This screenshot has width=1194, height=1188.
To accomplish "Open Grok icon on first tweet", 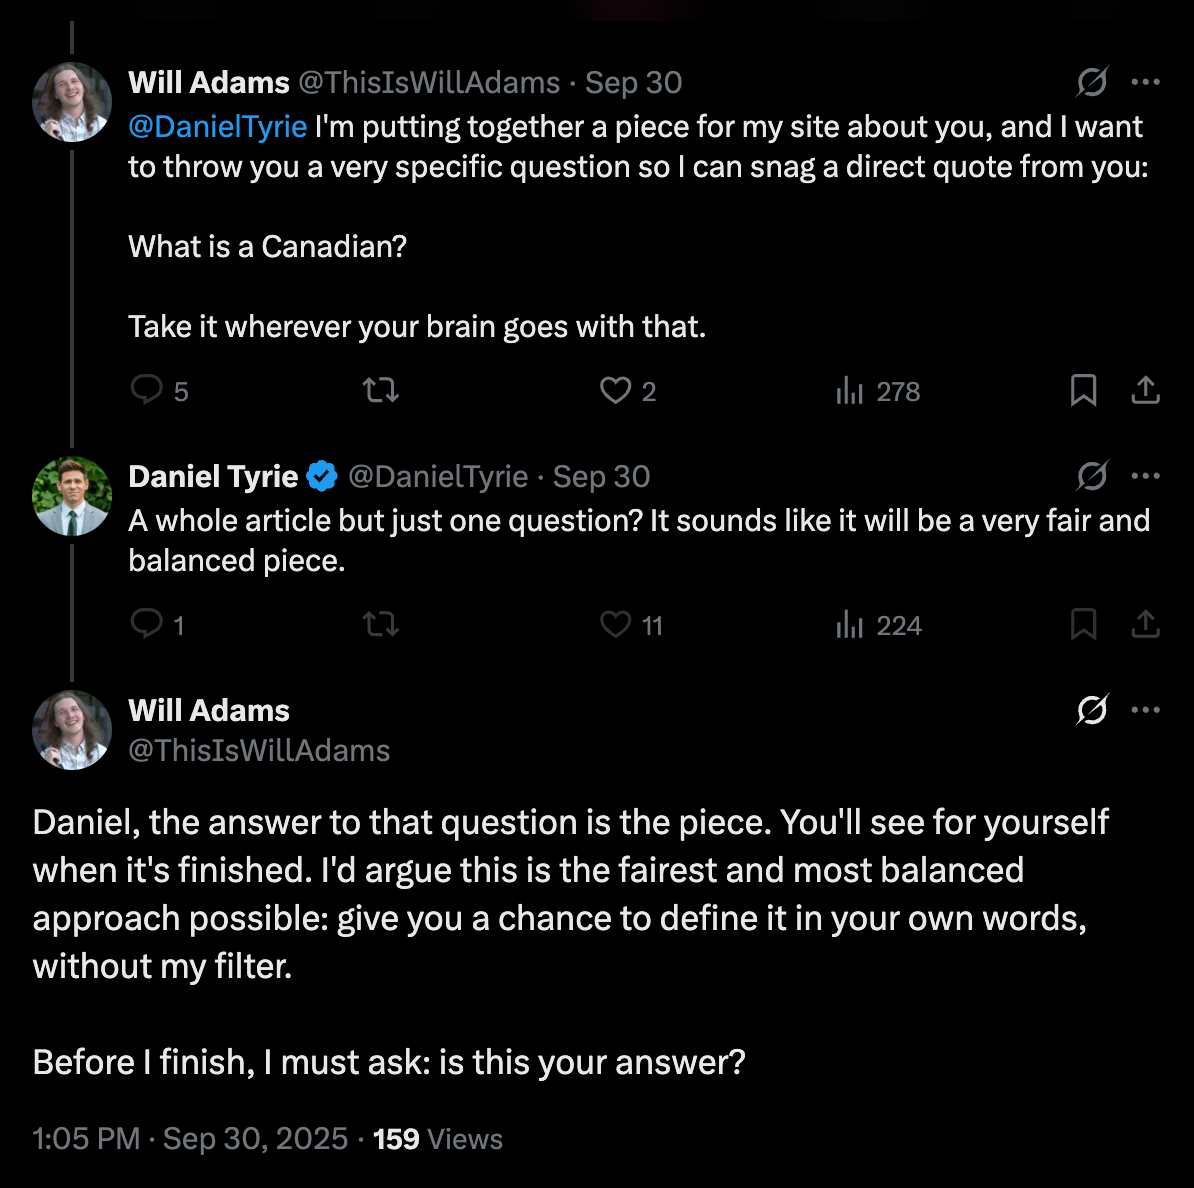I will (x=1091, y=82).
